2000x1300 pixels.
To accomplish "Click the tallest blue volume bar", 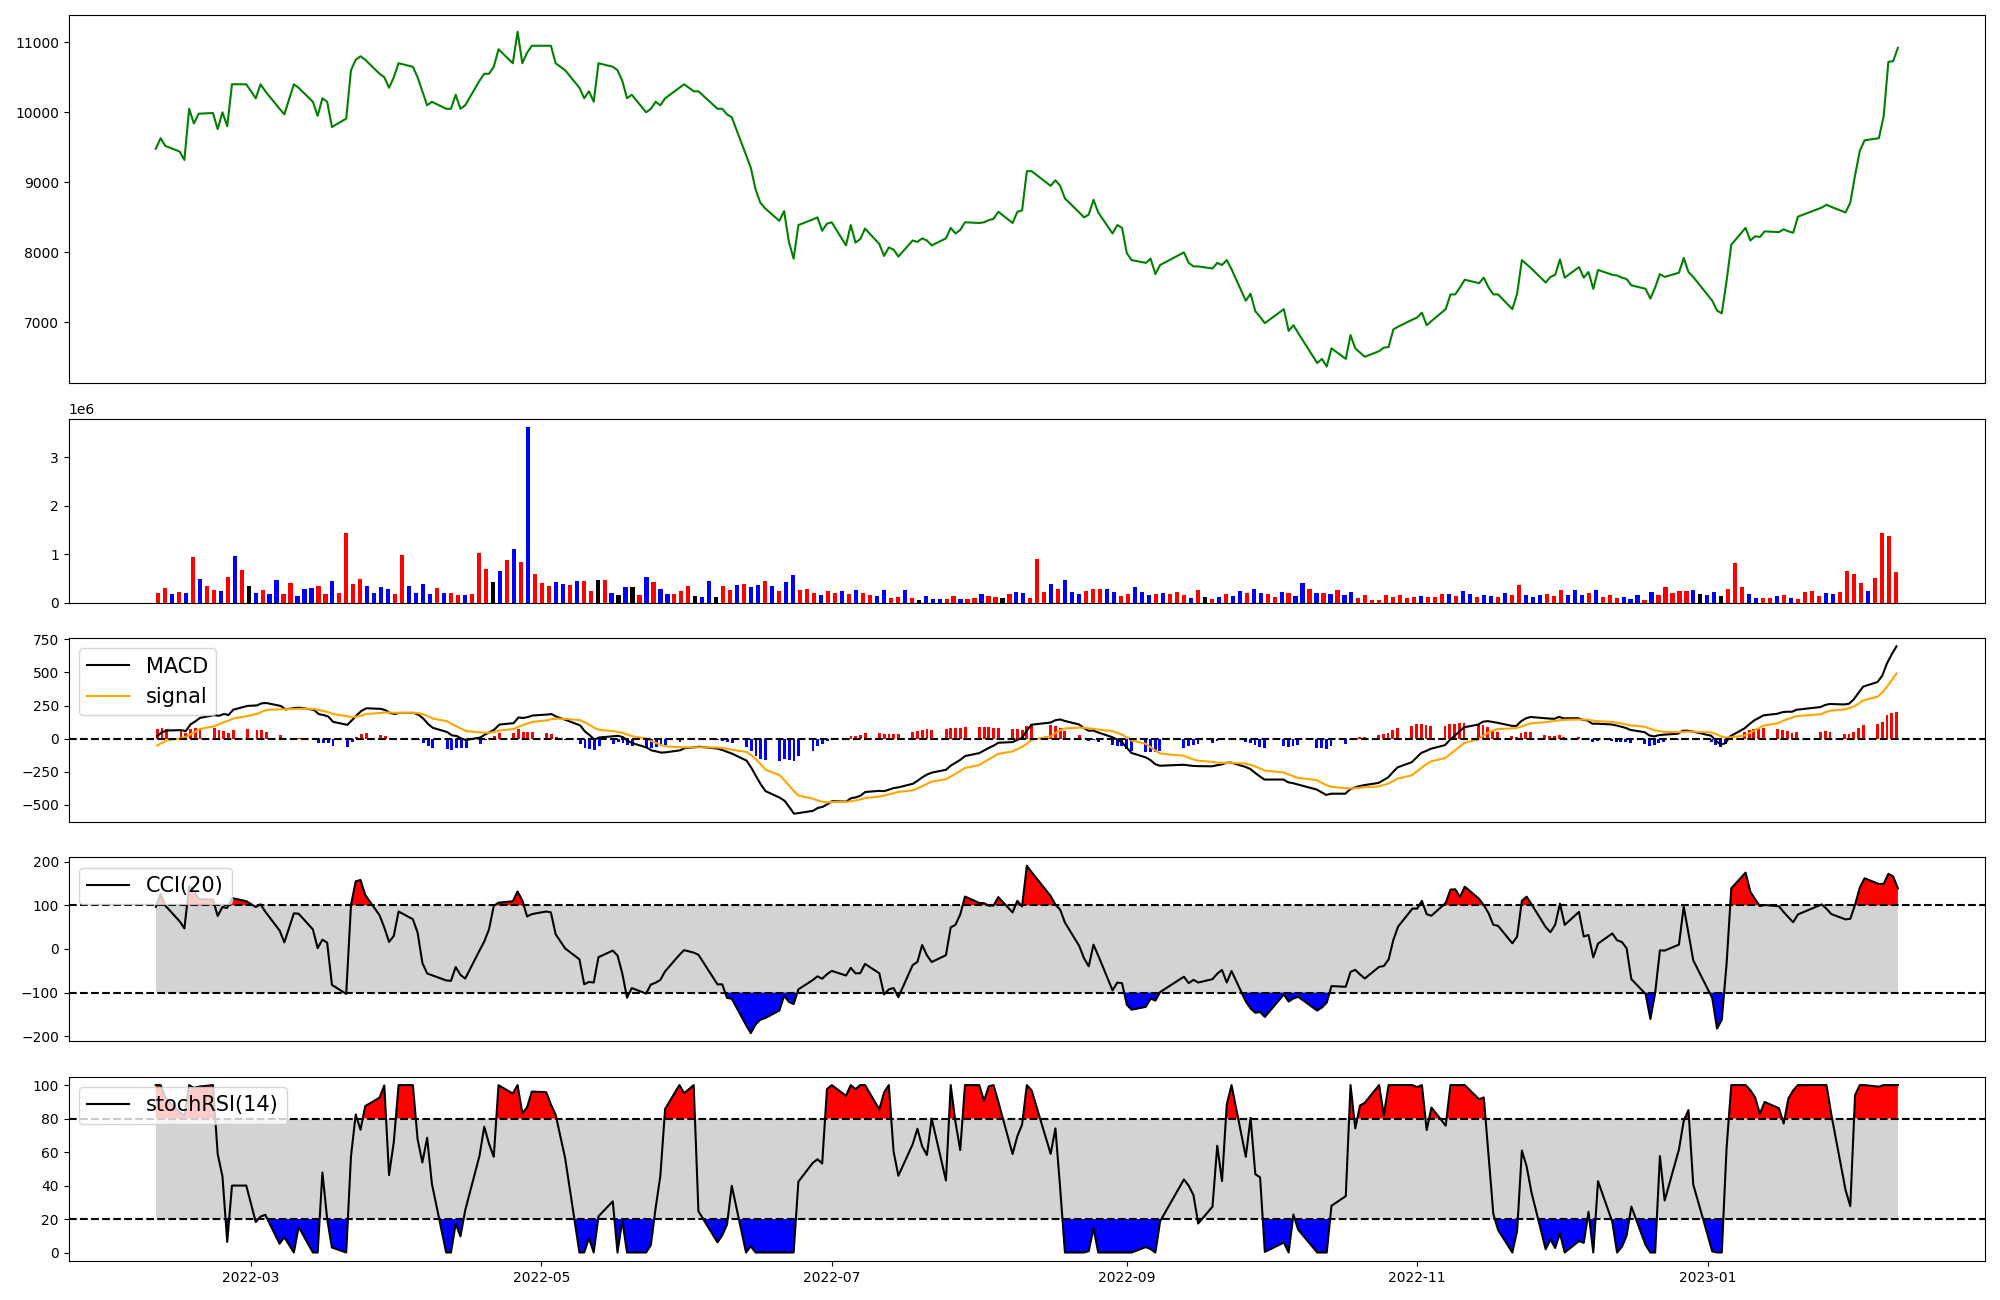I will coord(528,515).
